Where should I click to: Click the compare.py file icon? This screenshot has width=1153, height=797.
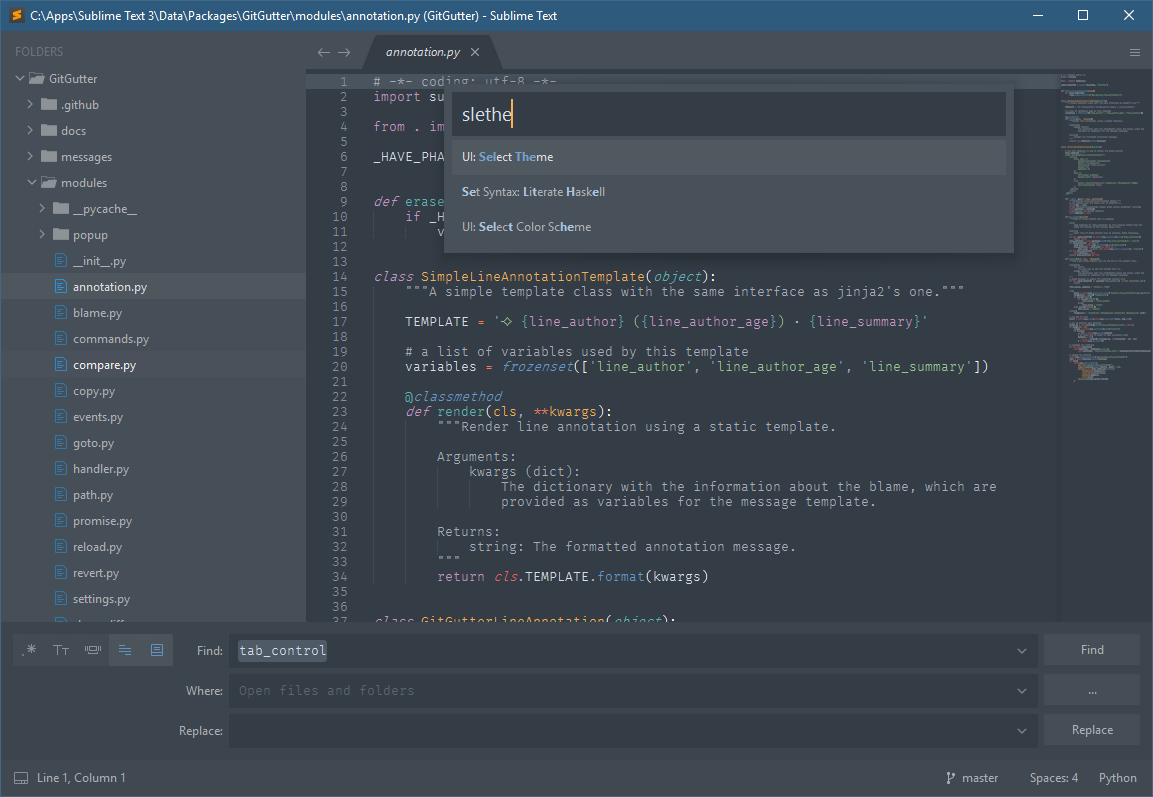(61, 365)
